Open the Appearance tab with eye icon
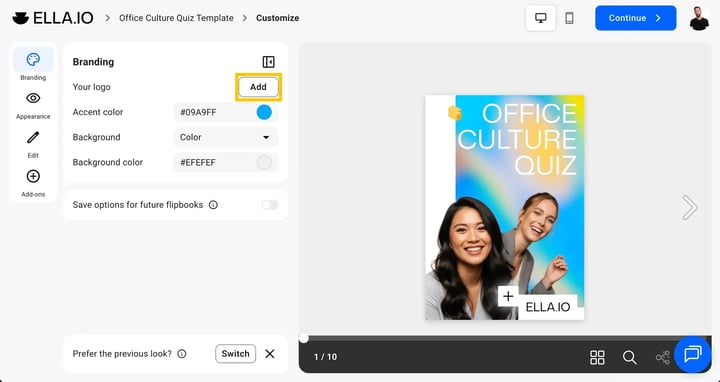 point(33,105)
